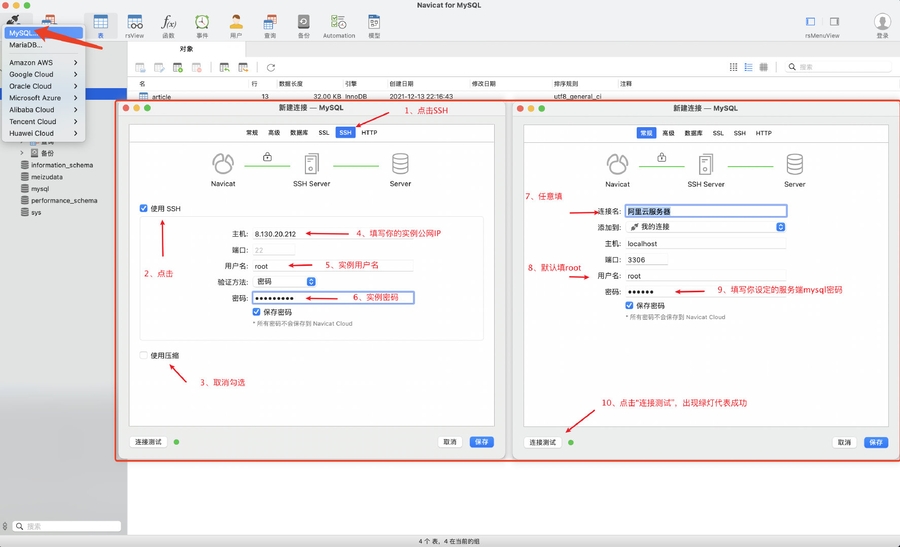The height and width of the screenshot is (547, 900).
Task: Open the 备份 (Backup) toolbar icon
Action: coord(303,24)
